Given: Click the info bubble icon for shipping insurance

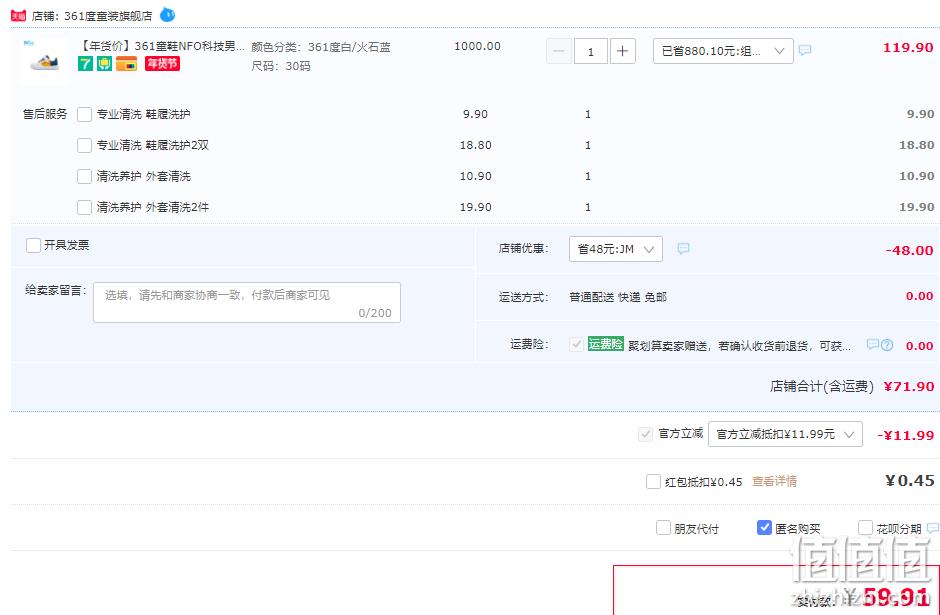Looking at the screenshot, I should tap(873, 345).
